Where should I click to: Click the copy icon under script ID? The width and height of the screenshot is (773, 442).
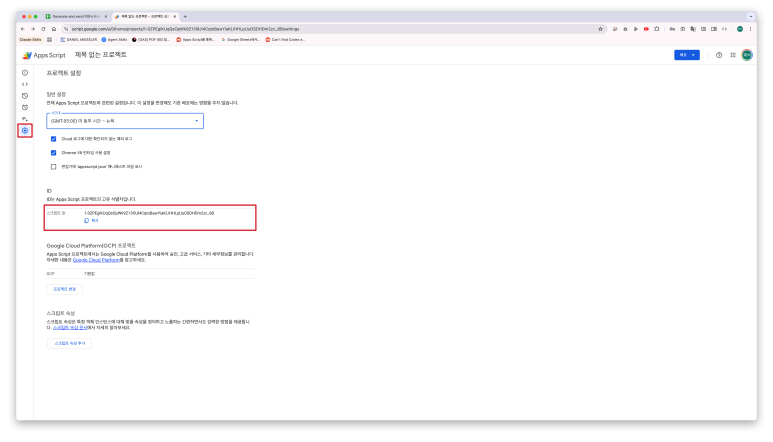87,220
